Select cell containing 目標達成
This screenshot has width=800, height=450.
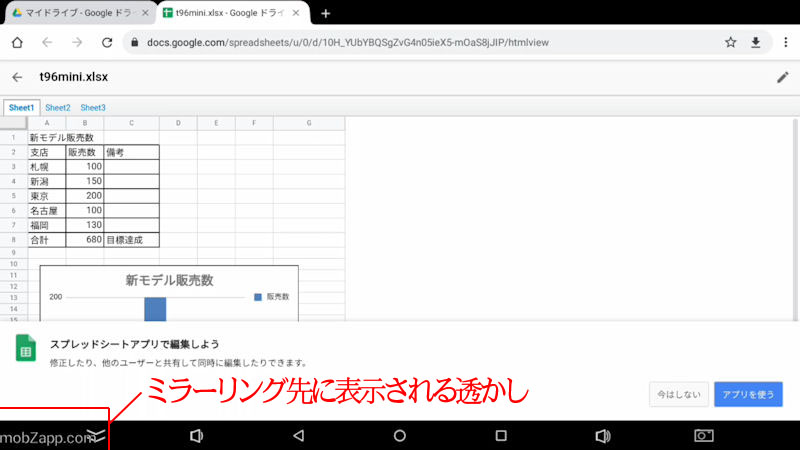point(130,240)
